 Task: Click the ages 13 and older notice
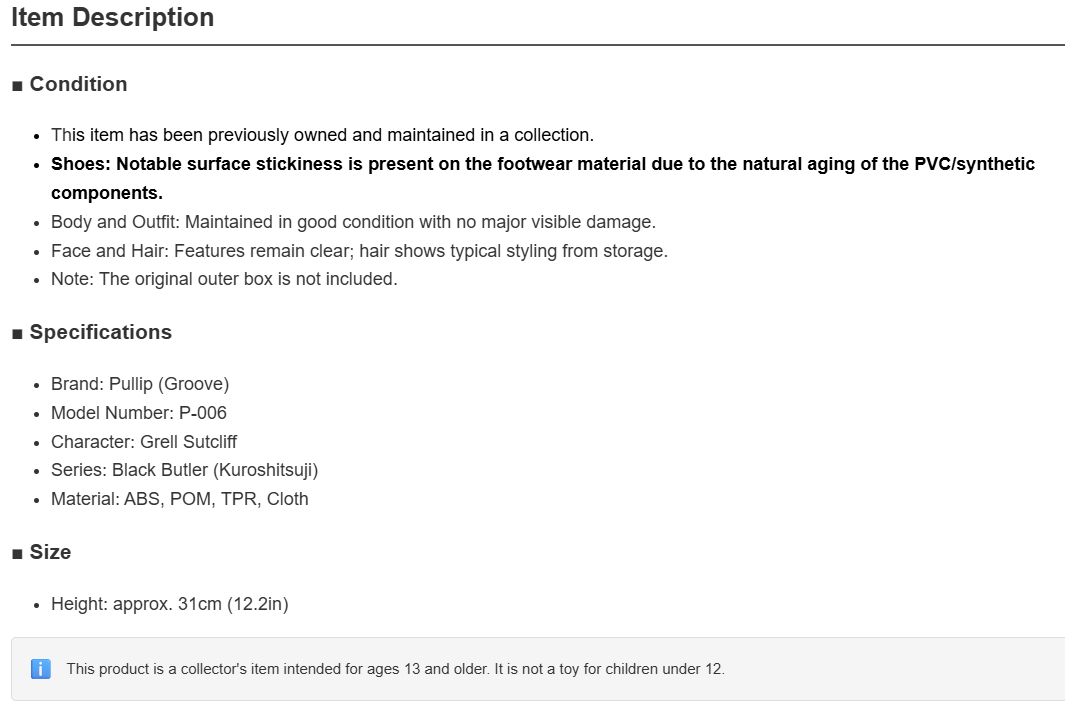click(395, 669)
